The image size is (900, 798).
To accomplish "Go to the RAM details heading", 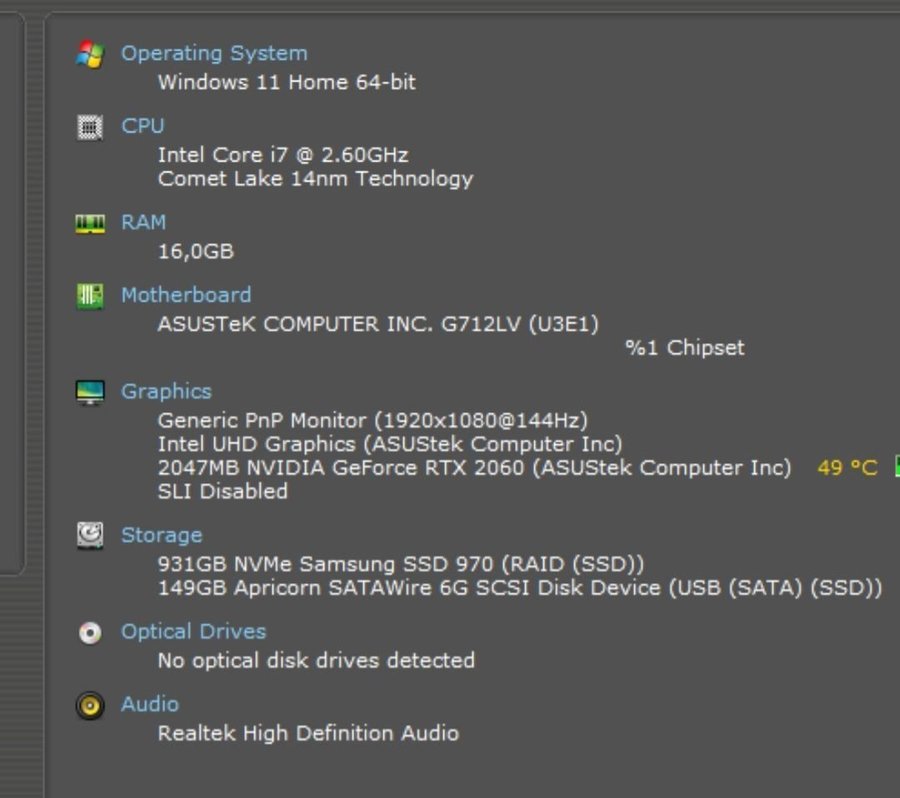I will pyautogui.click(x=143, y=222).
